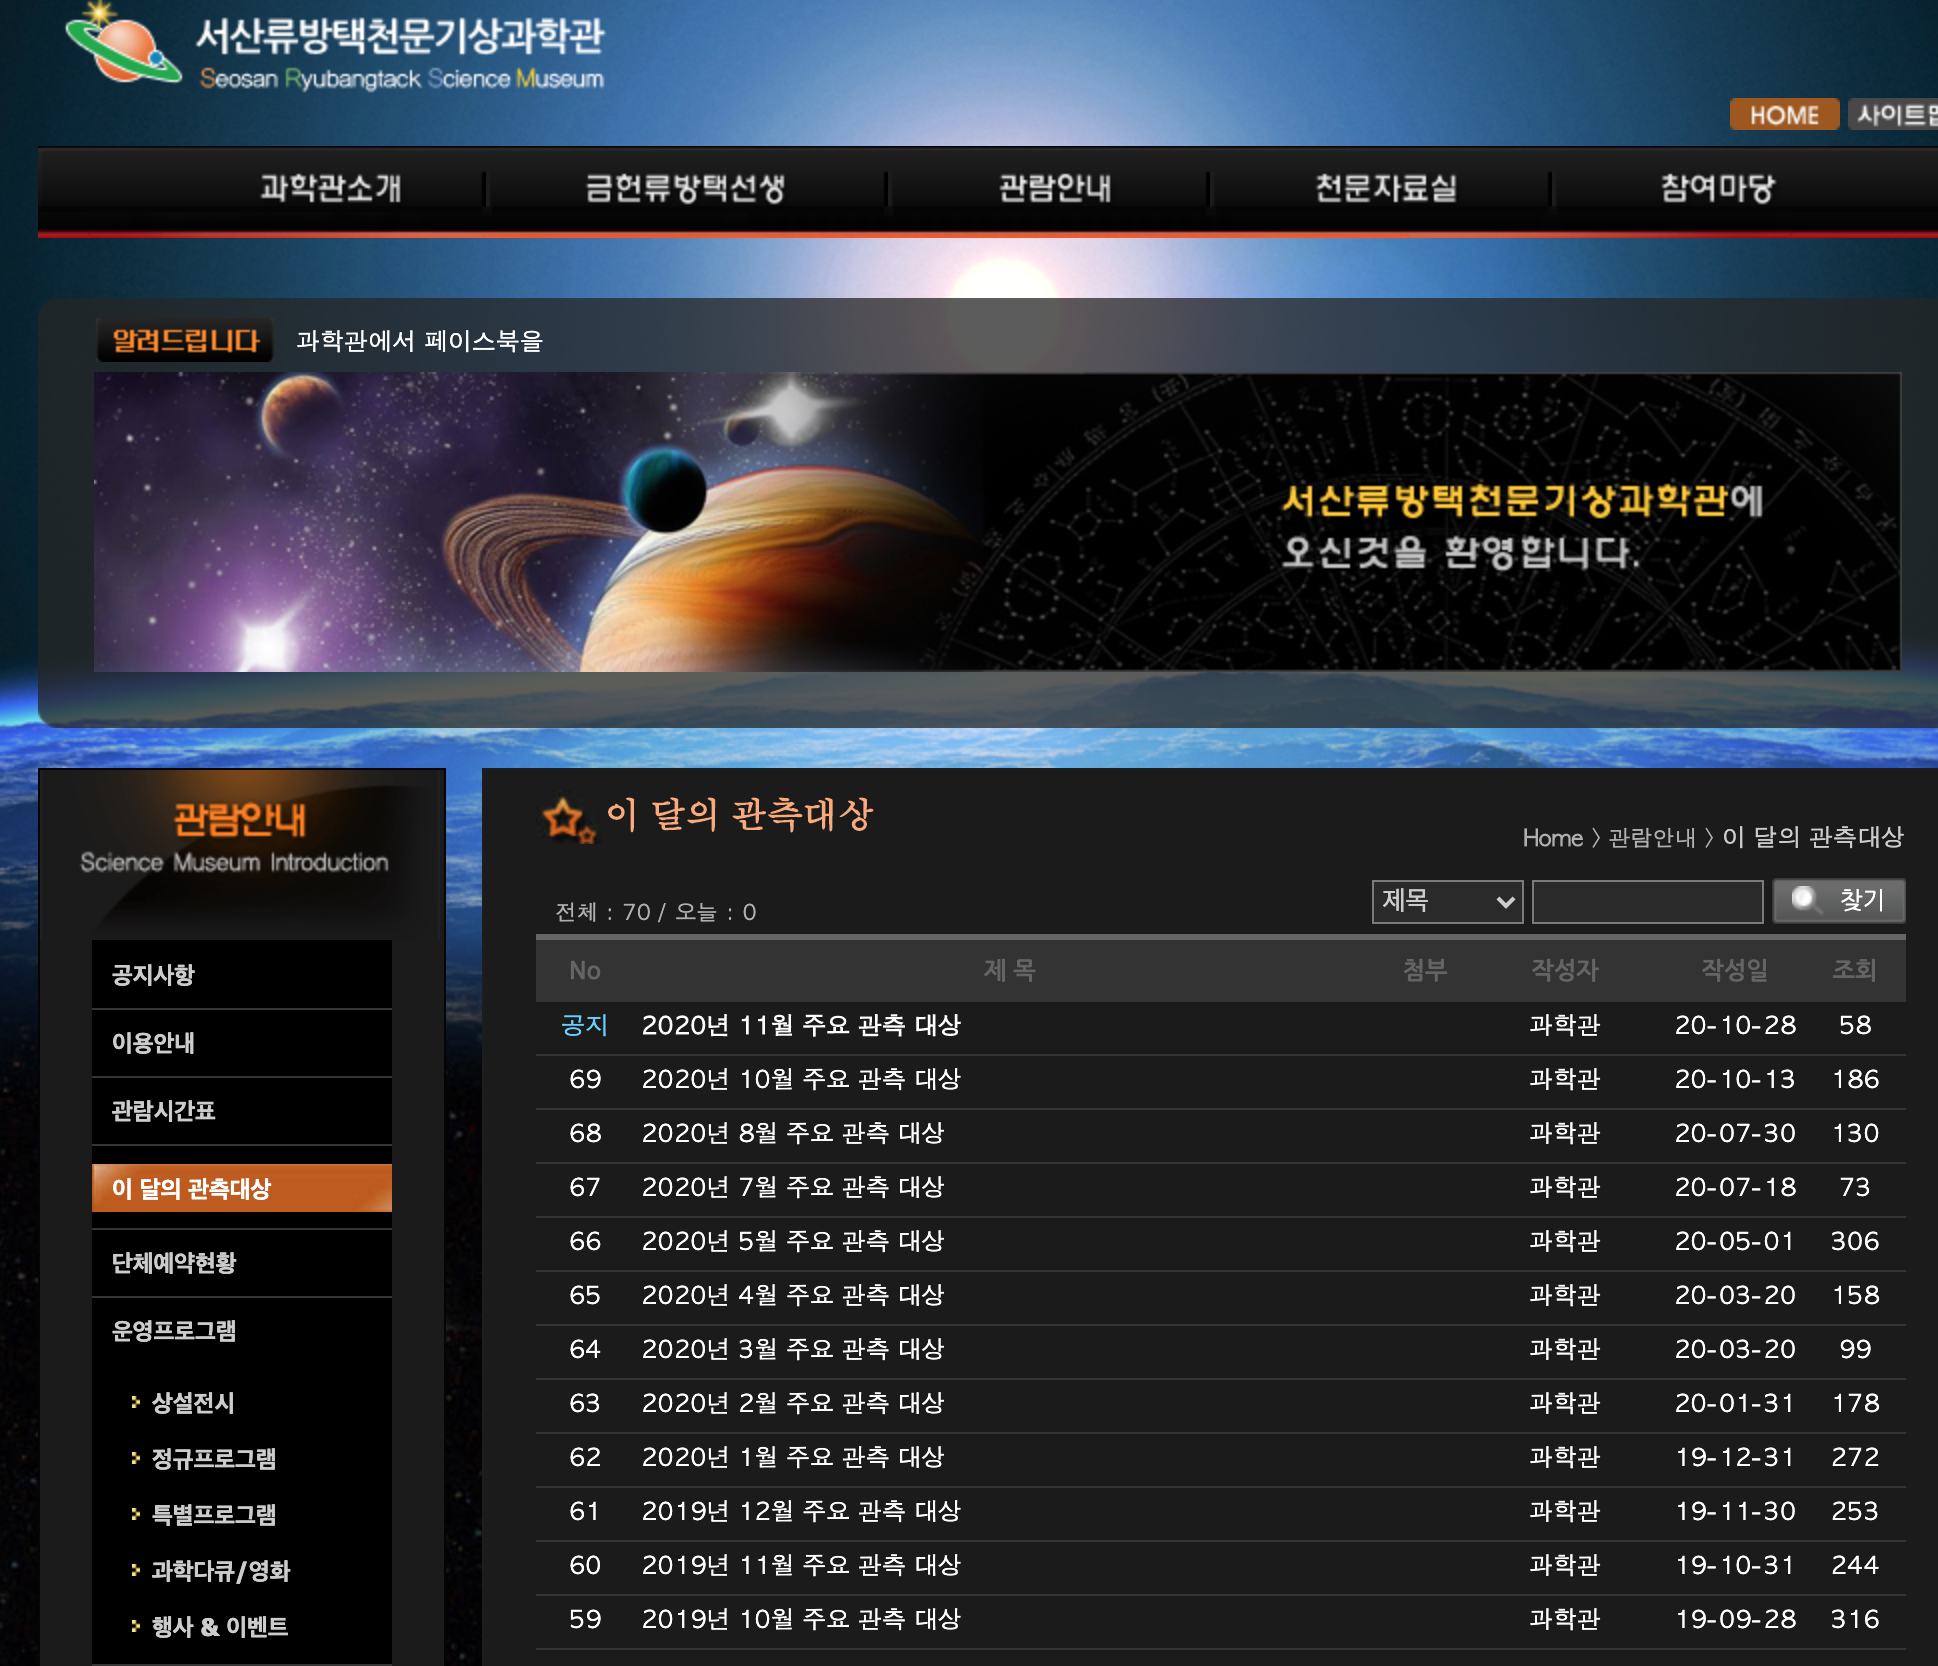
Task: Click the star icon beside 이 달의 관측대상
Action: click(566, 818)
